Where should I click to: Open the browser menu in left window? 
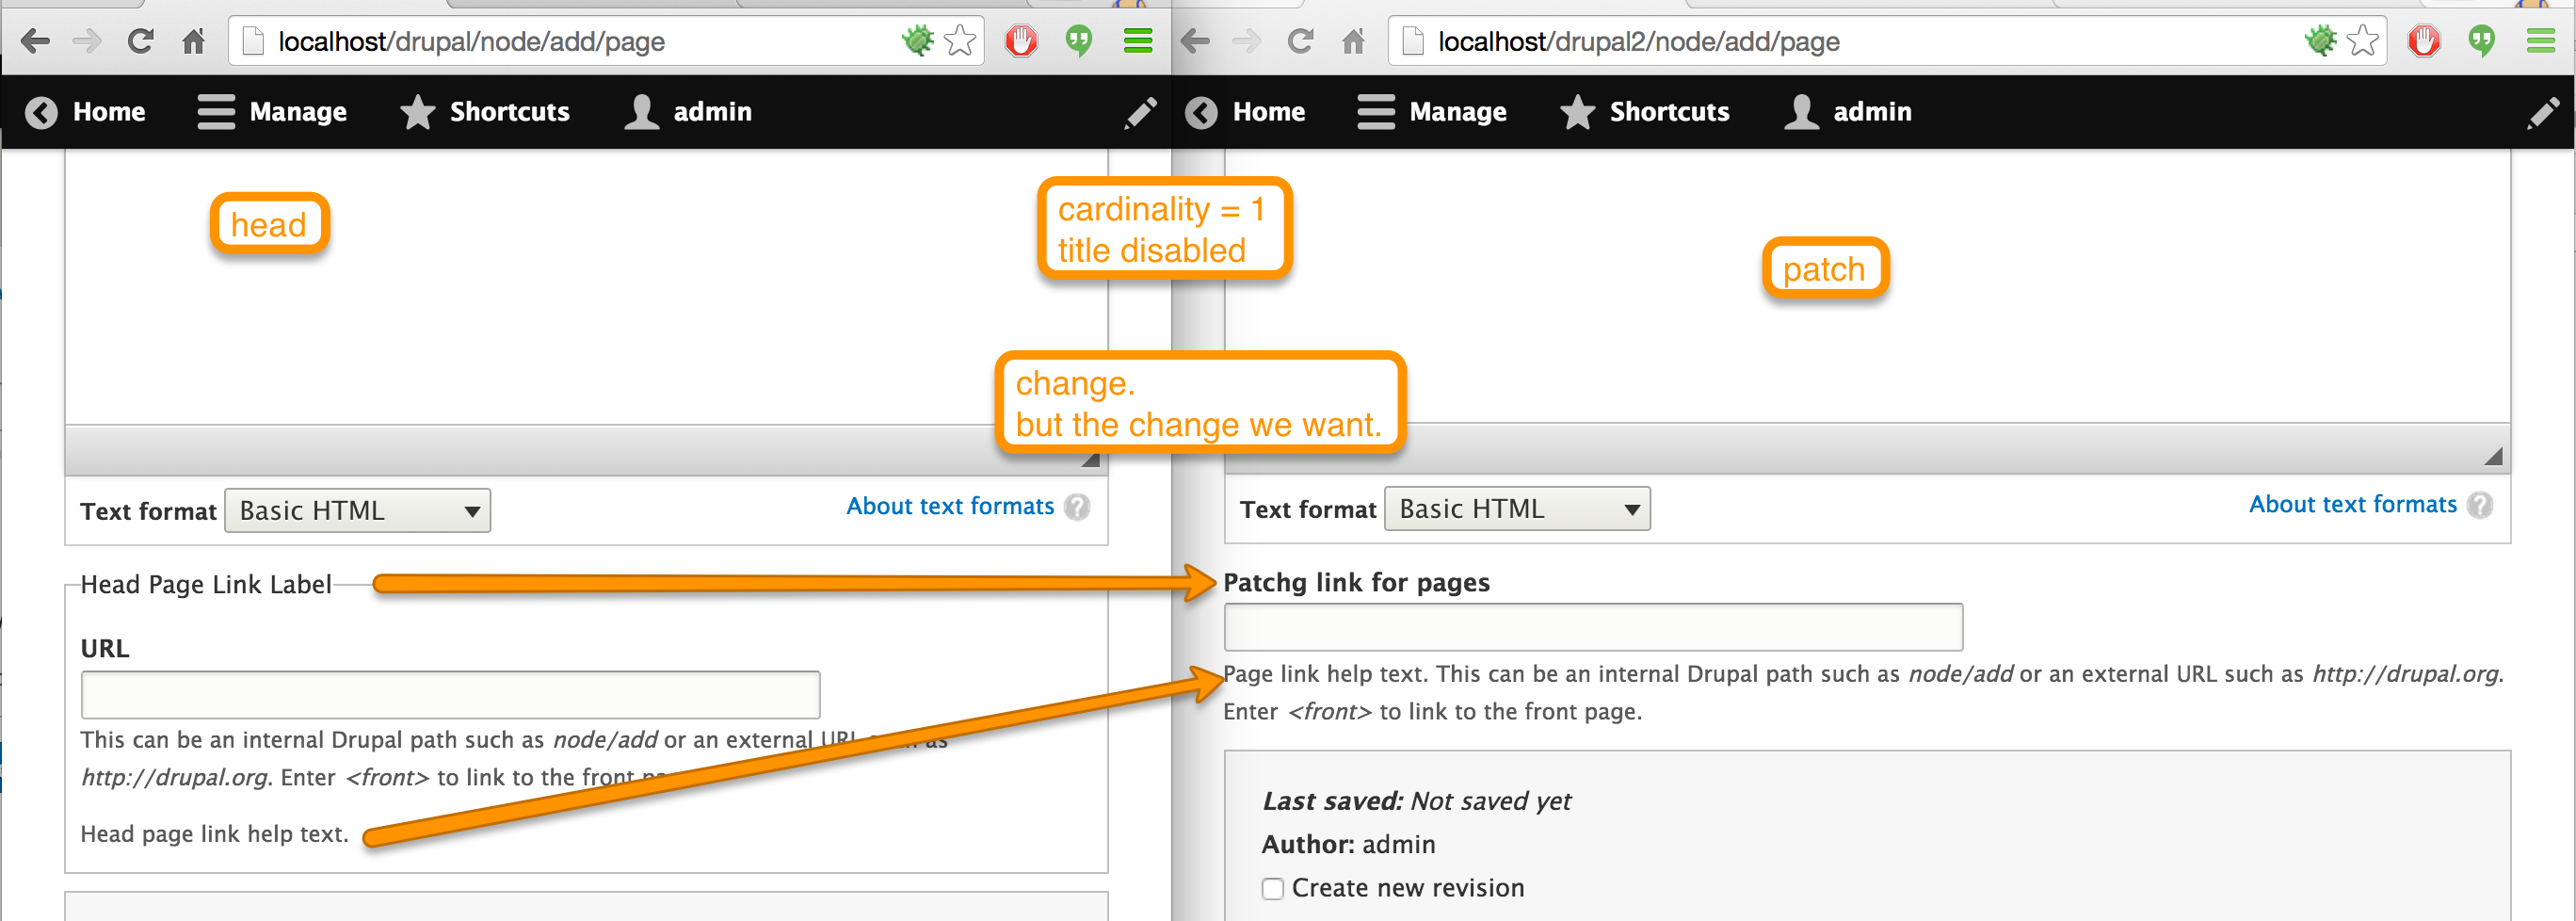(x=1138, y=41)
